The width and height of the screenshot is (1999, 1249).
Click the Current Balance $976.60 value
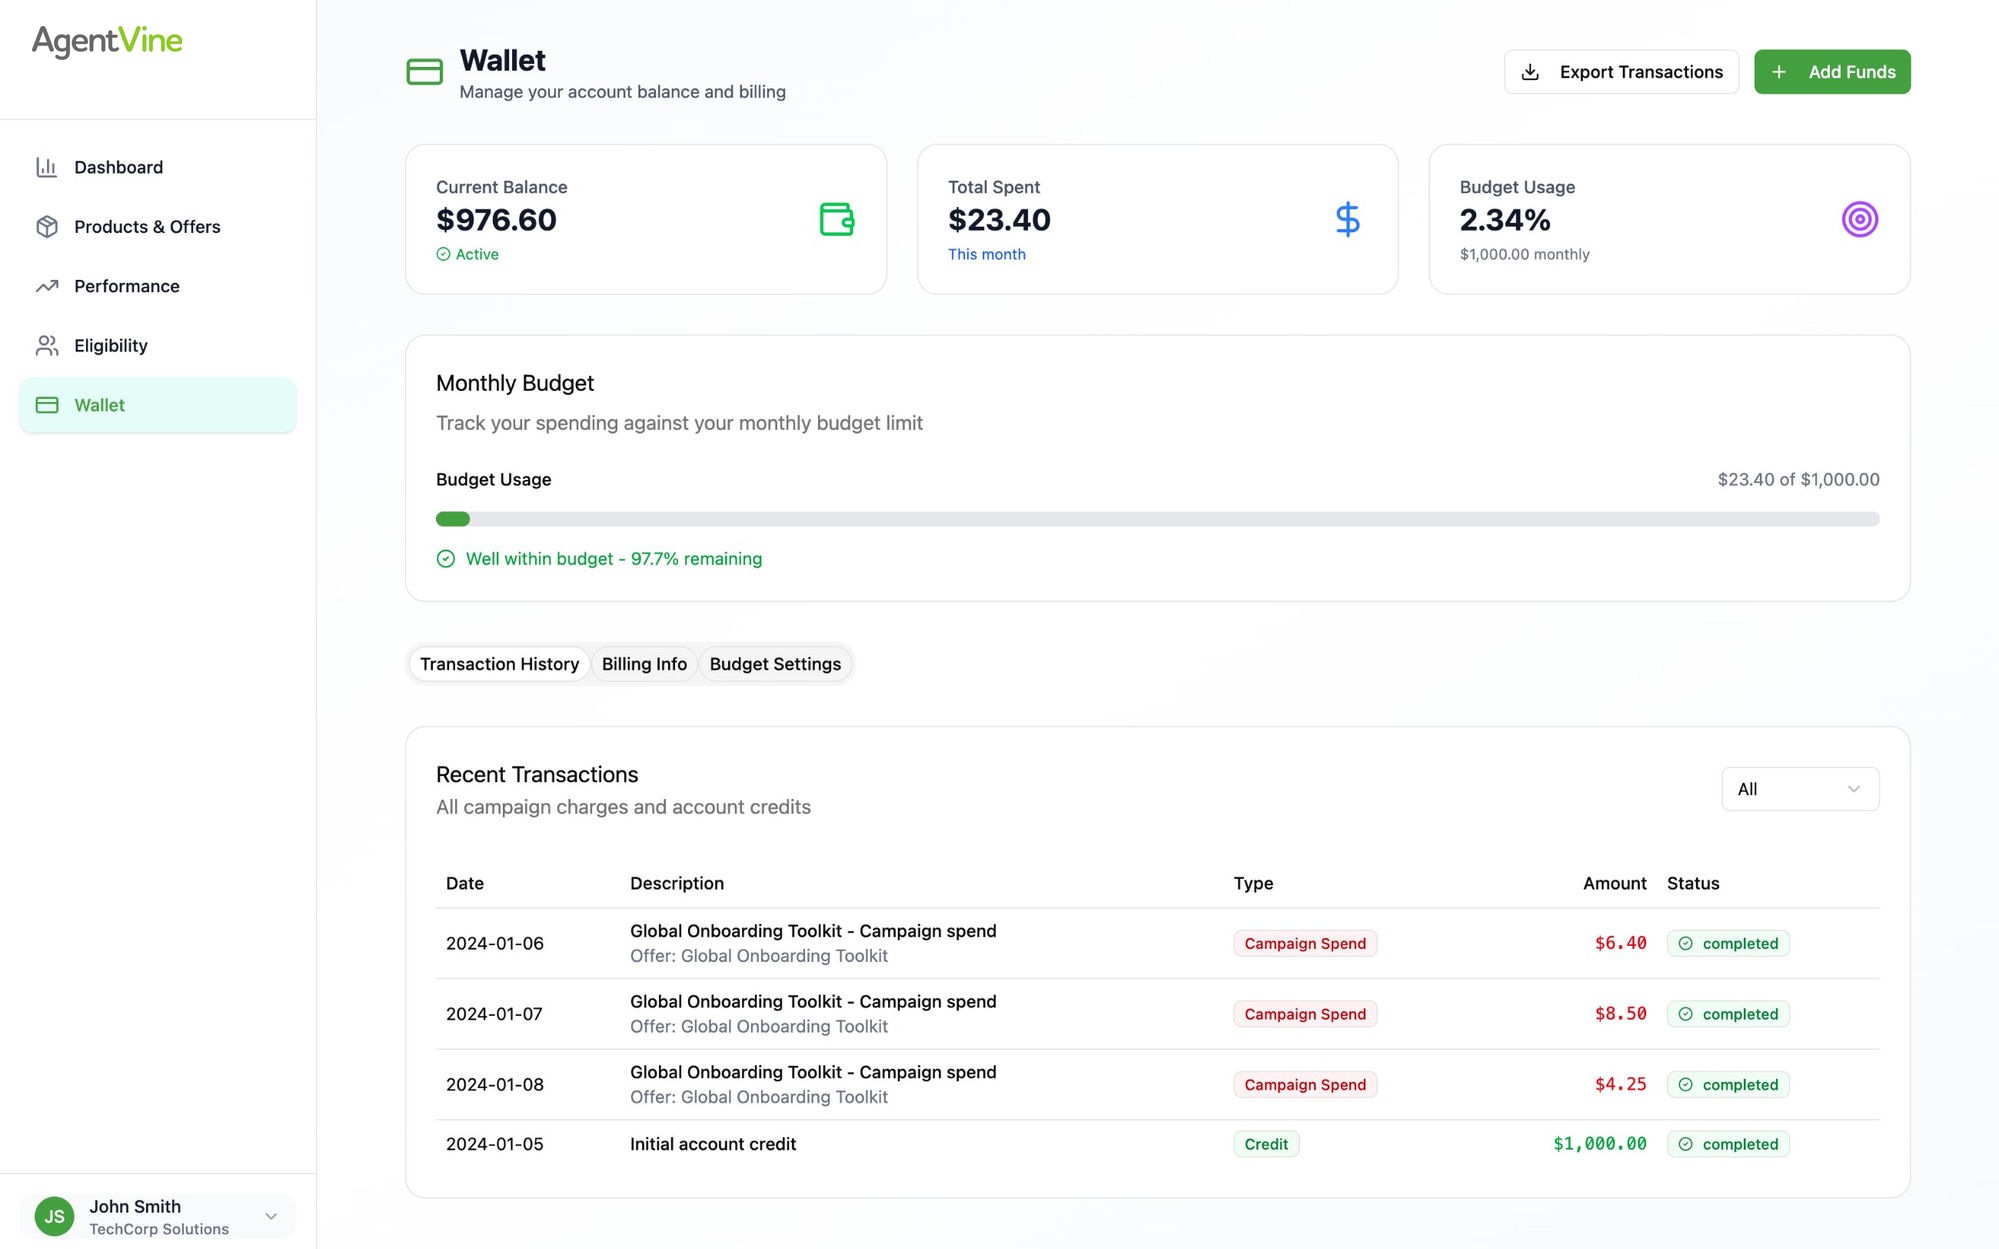tap(496, 220)
